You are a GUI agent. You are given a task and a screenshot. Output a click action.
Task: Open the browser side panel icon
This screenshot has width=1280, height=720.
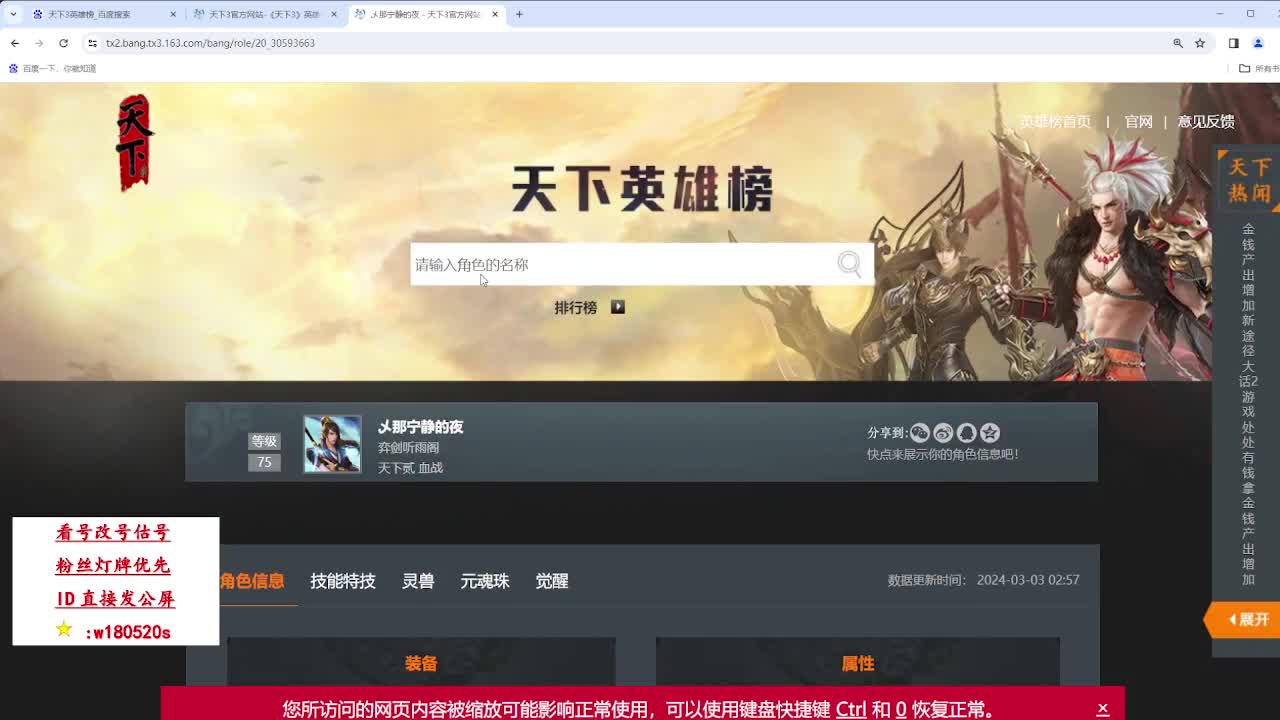(1233, 43)
